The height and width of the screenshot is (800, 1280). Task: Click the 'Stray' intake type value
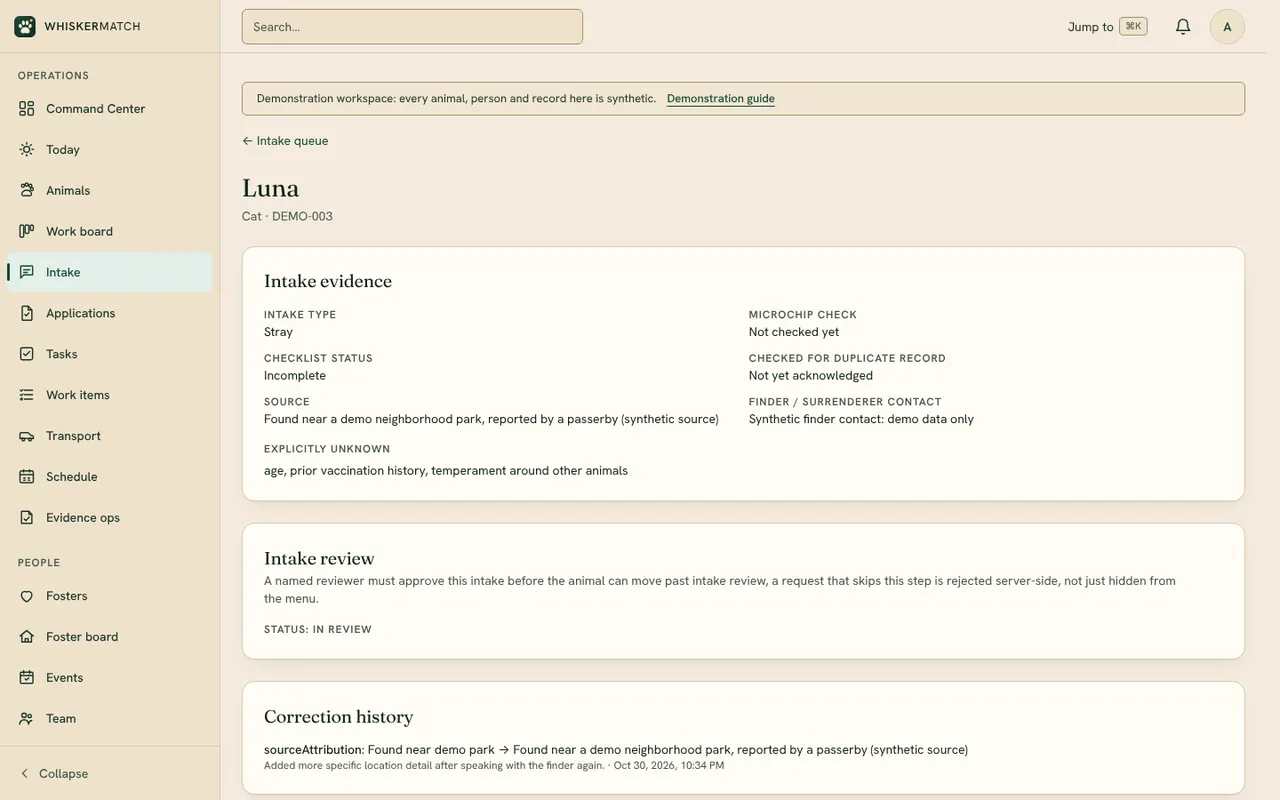tap(278, 332)
